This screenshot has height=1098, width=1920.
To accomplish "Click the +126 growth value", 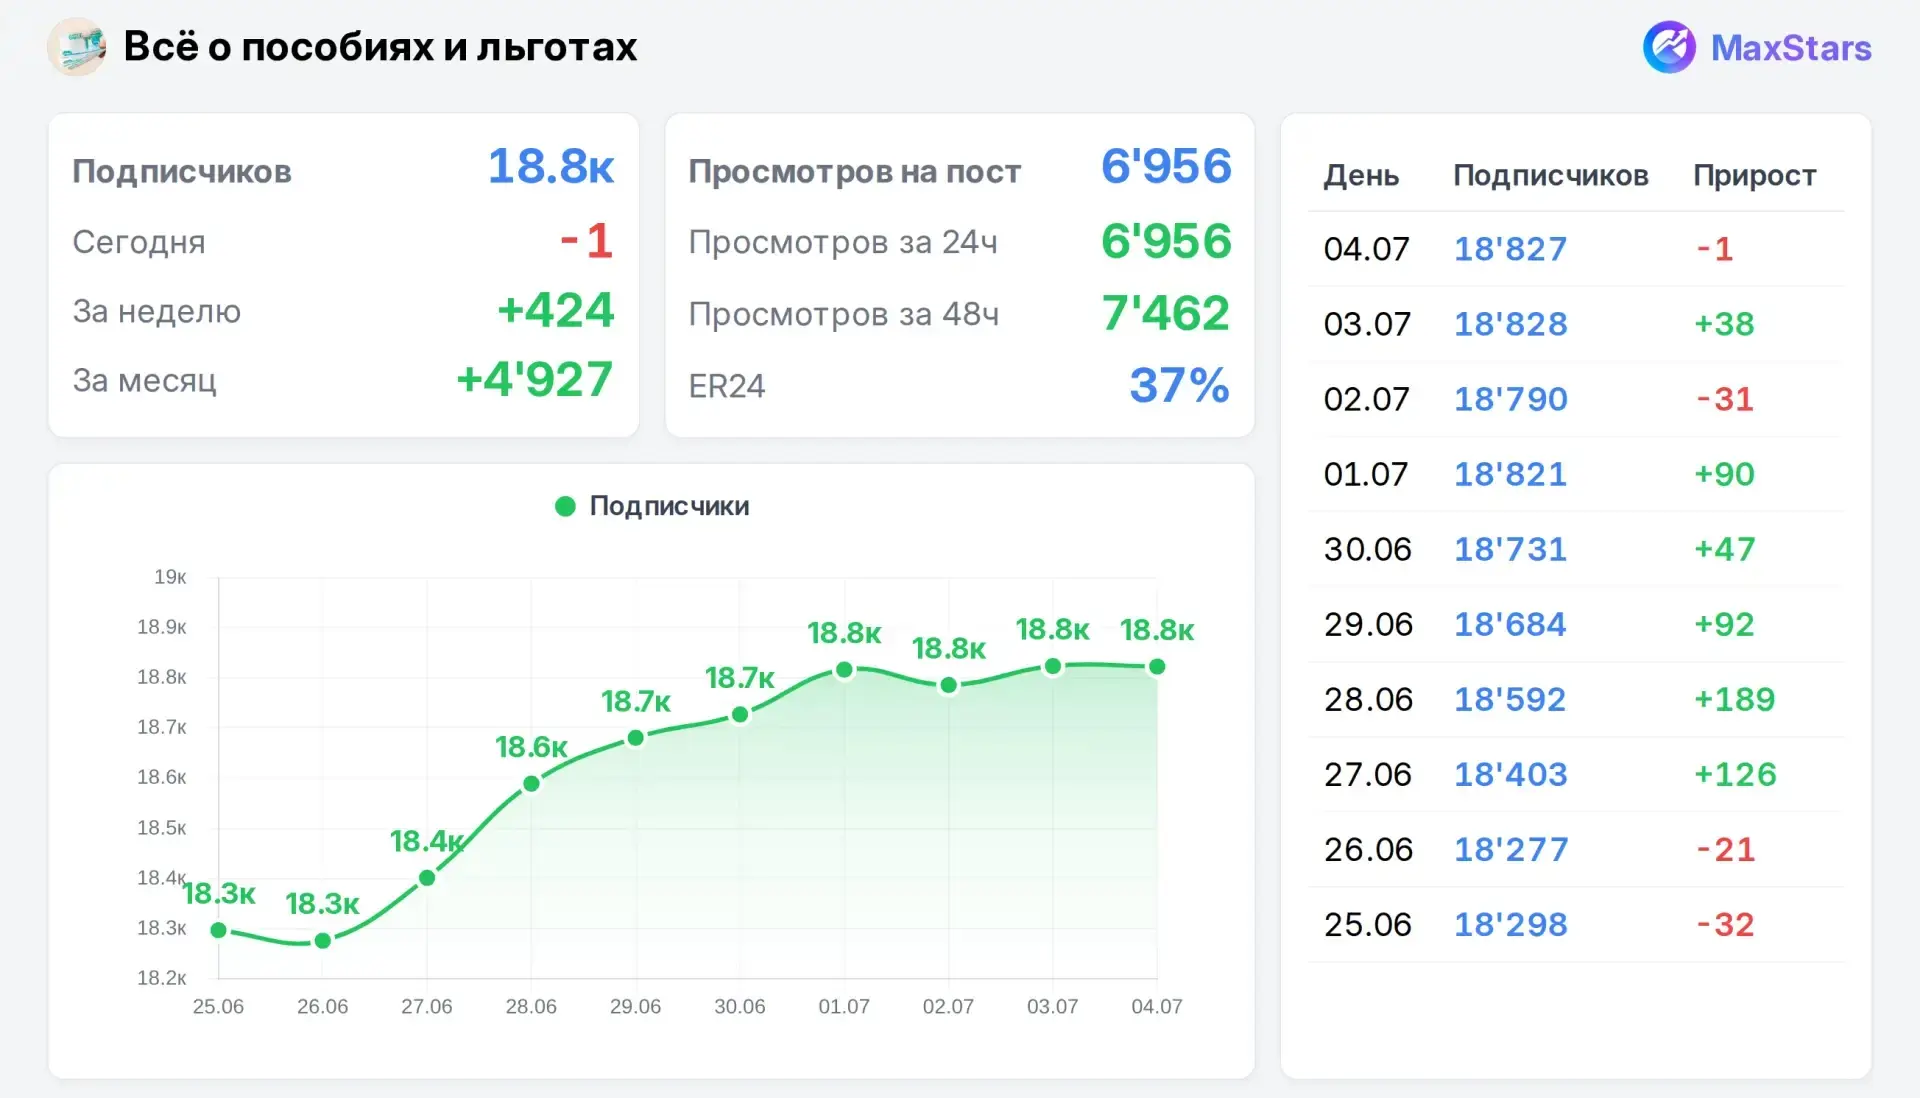I will tap(1735, 774).
